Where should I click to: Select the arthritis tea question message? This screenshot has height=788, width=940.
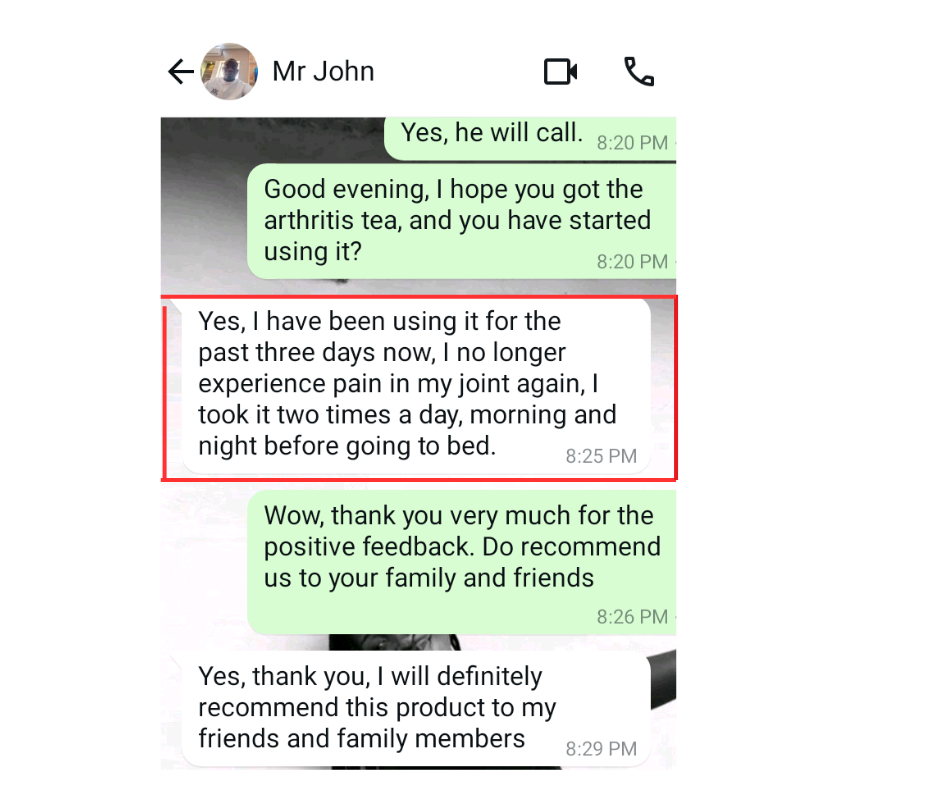click(x=462, y=221)
